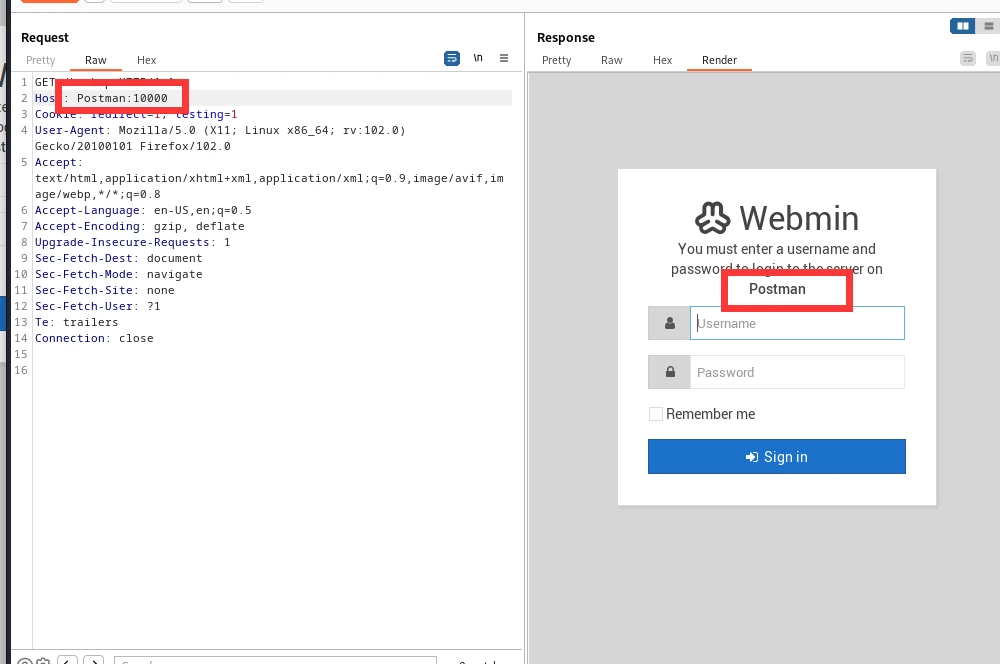Click the Upgrade-Insecure-Requests header line
The width and height of the screenshot is (1000, 664).
coord(133,242)
